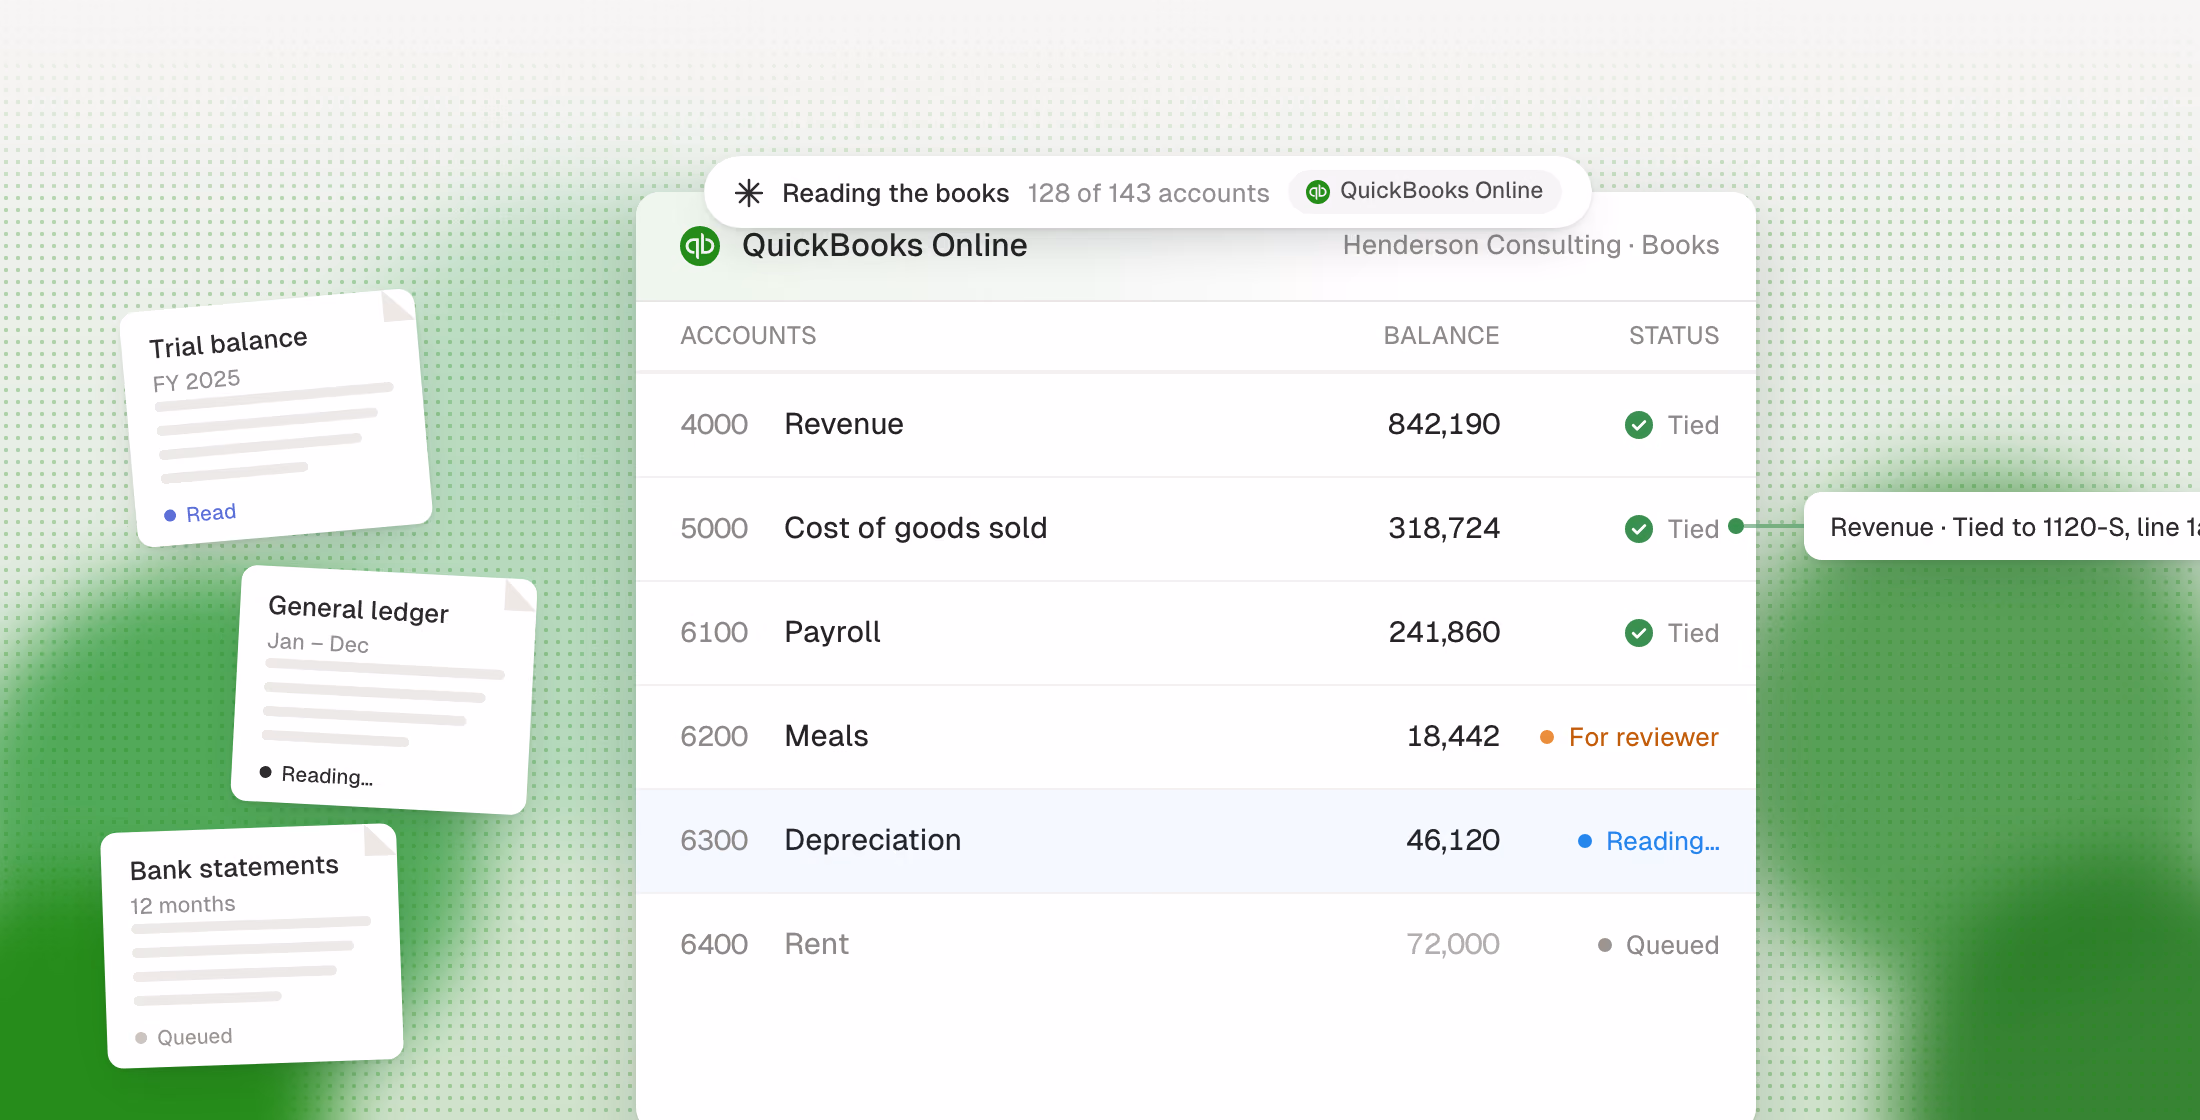The image size is (2200, 1120).
Task: Click the 18,442 balance value
Action: [x=1453, y=736]
